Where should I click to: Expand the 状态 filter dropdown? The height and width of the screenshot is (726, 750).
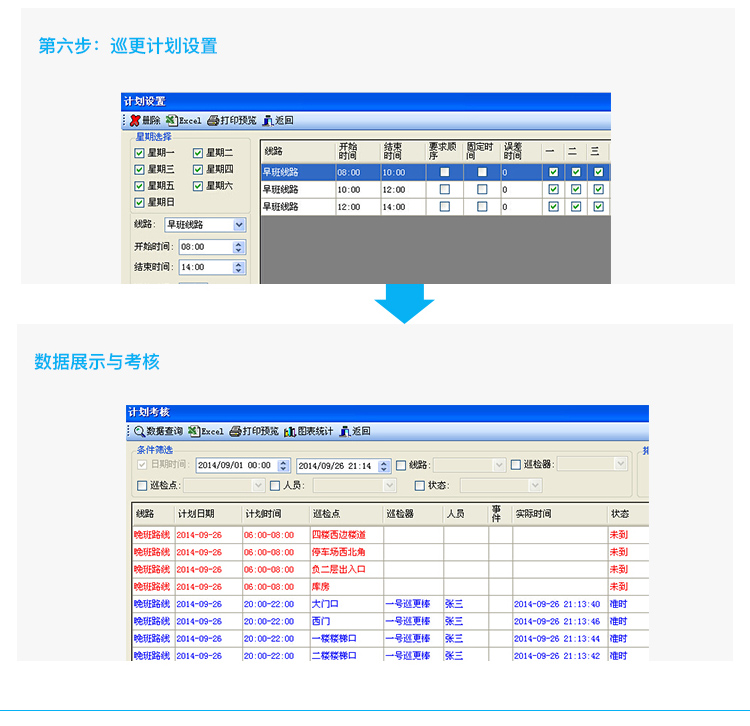tap(534, 486)
